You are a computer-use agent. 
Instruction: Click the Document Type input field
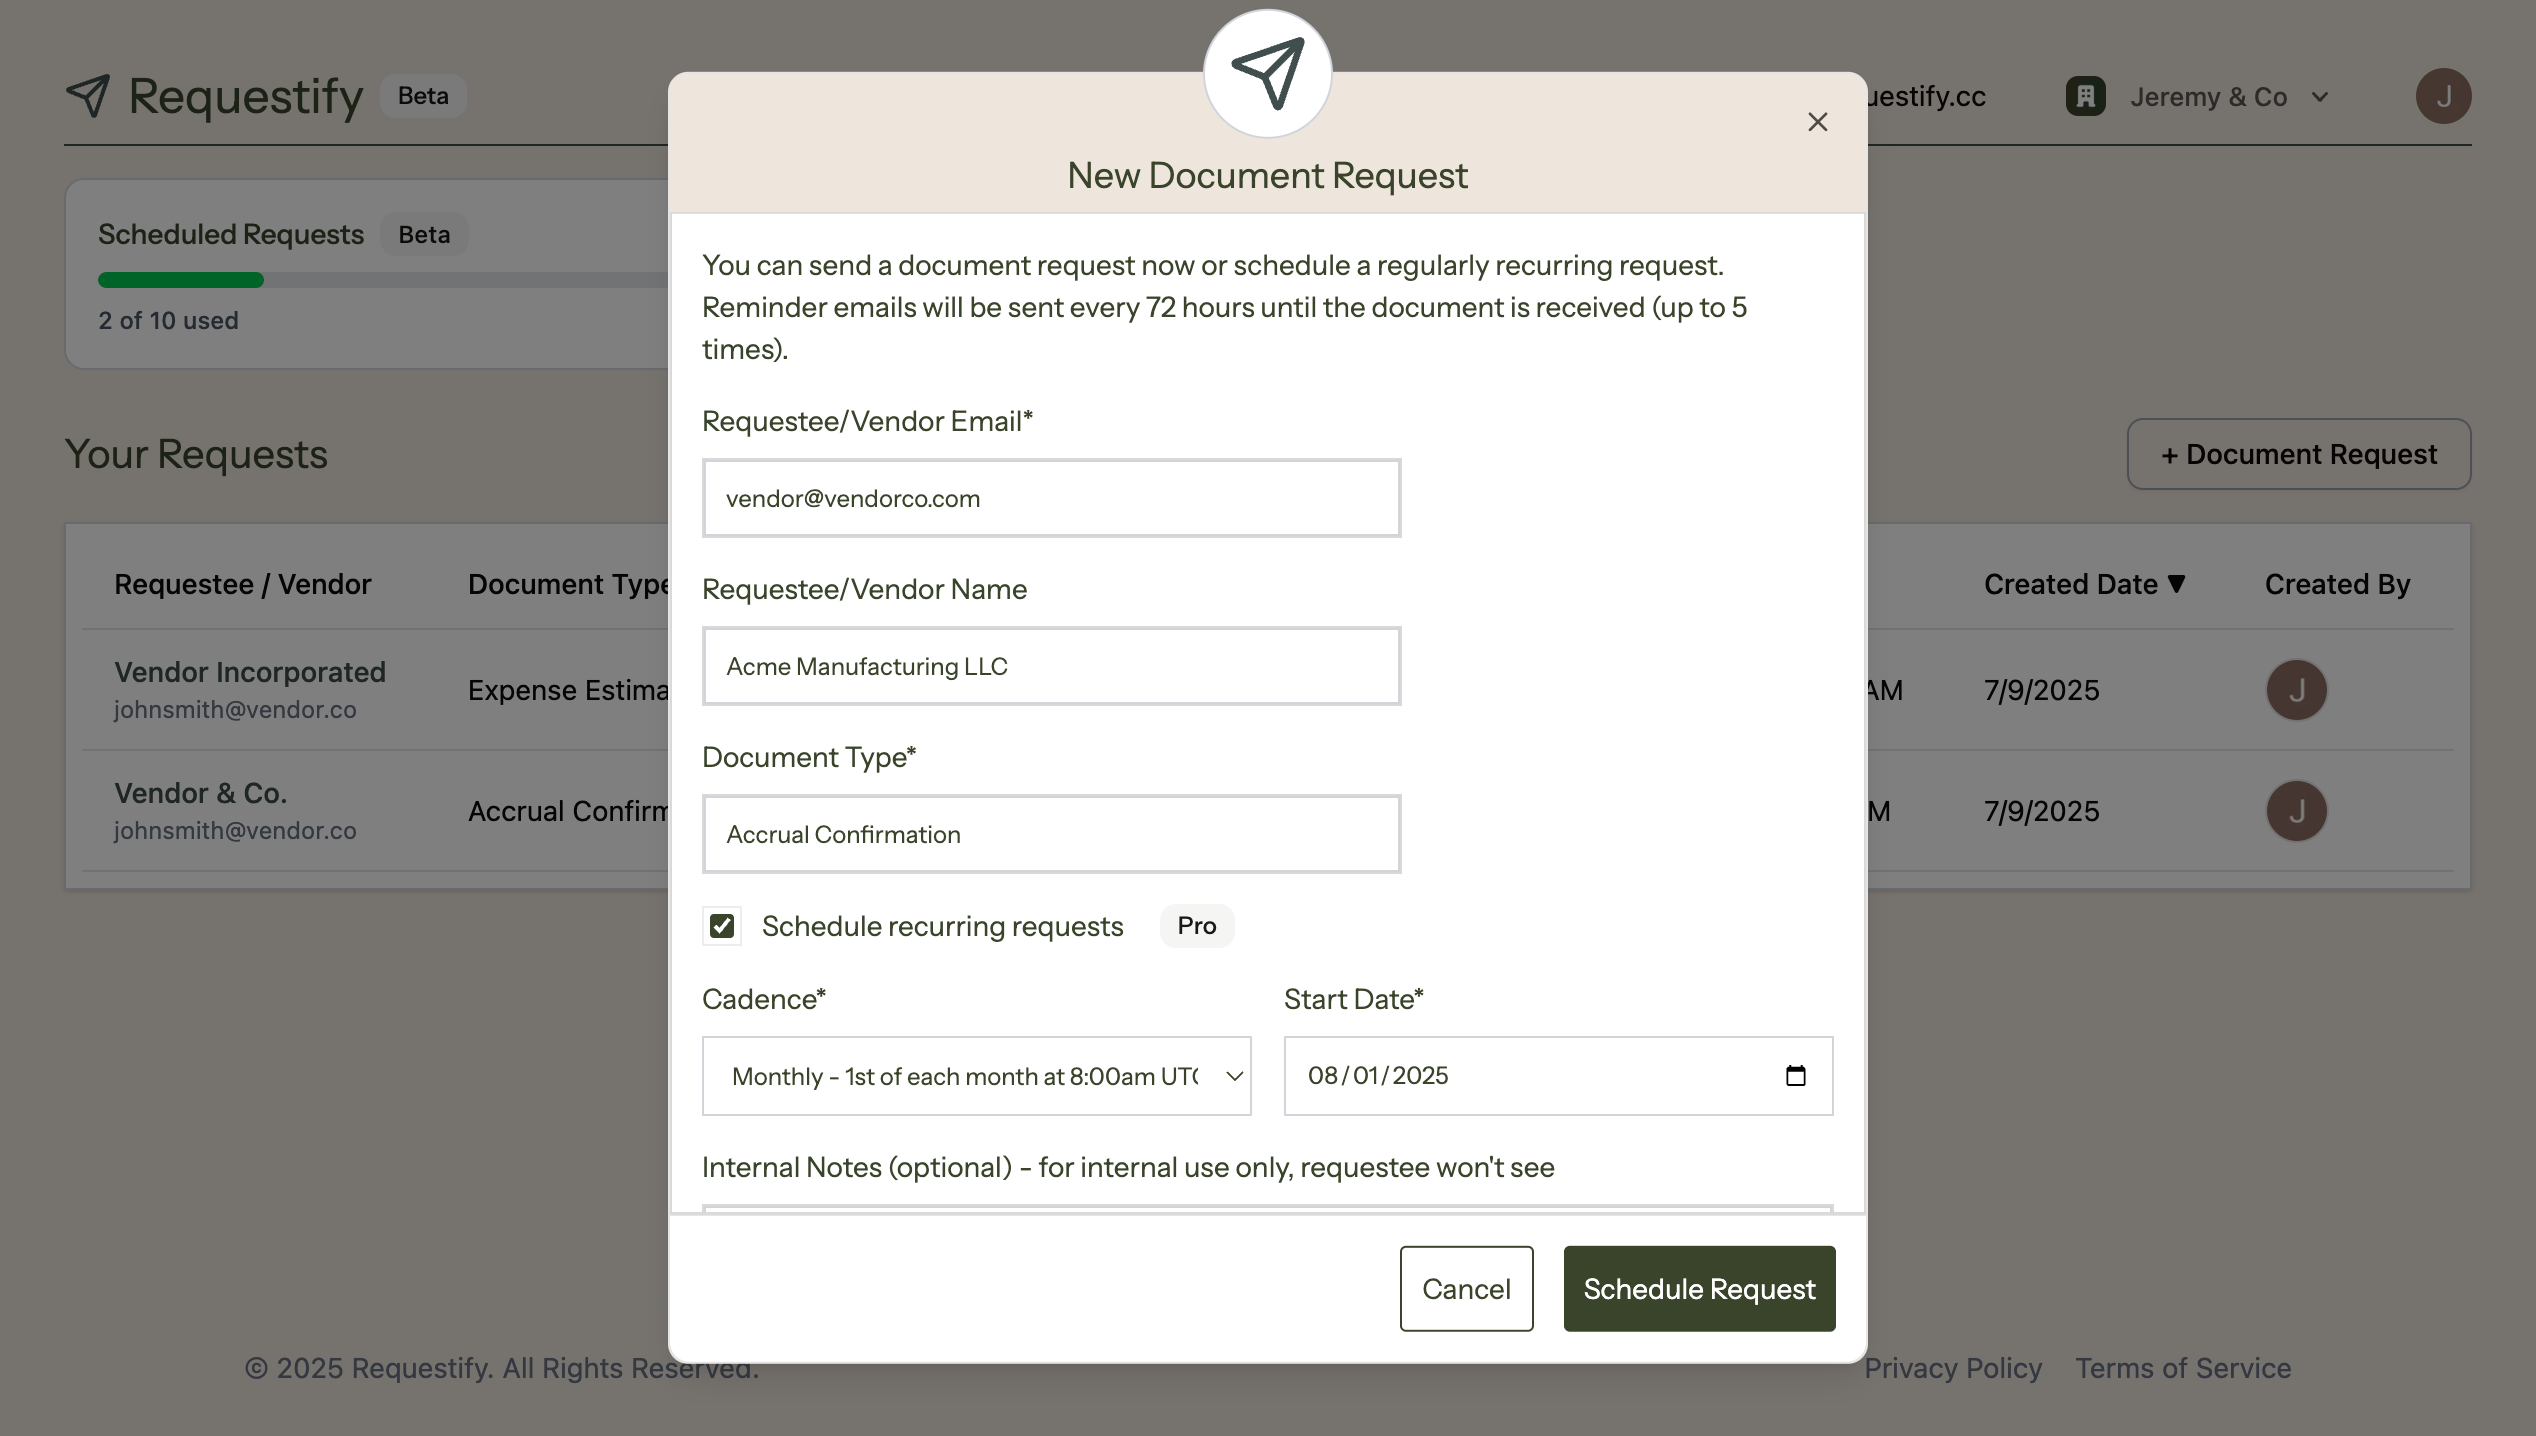(1051, 834)
